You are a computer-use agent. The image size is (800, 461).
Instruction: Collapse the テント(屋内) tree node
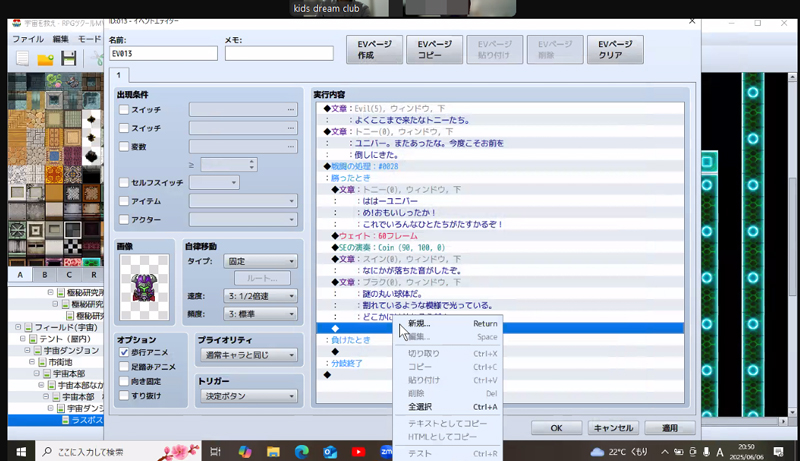[x=23, y=339]
